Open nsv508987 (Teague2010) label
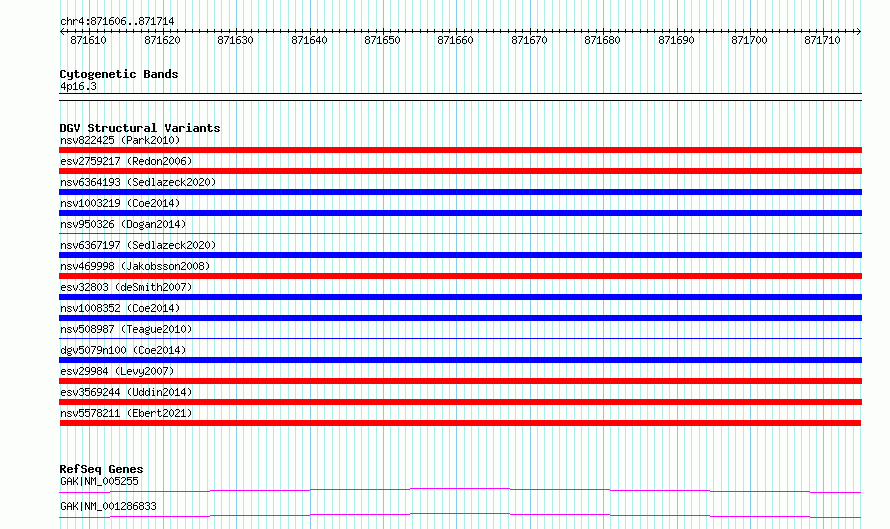 [126, 329]
